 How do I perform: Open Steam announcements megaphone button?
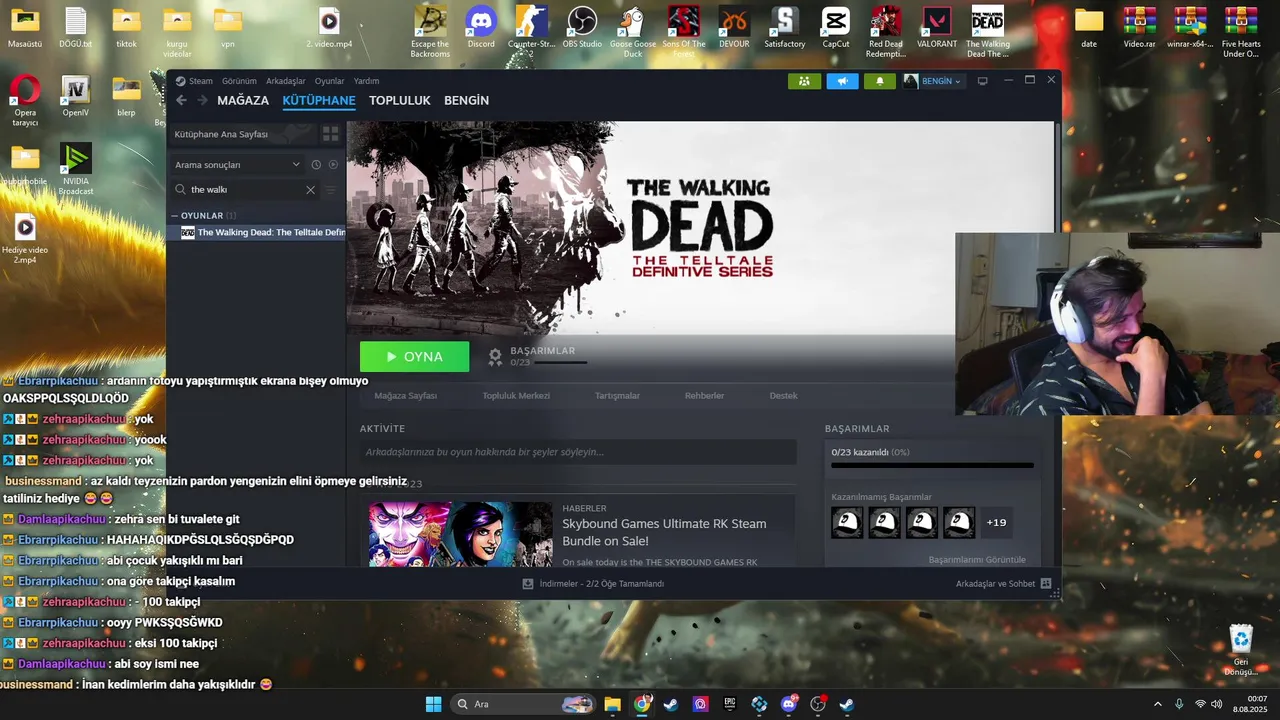[x=842, y=81]
